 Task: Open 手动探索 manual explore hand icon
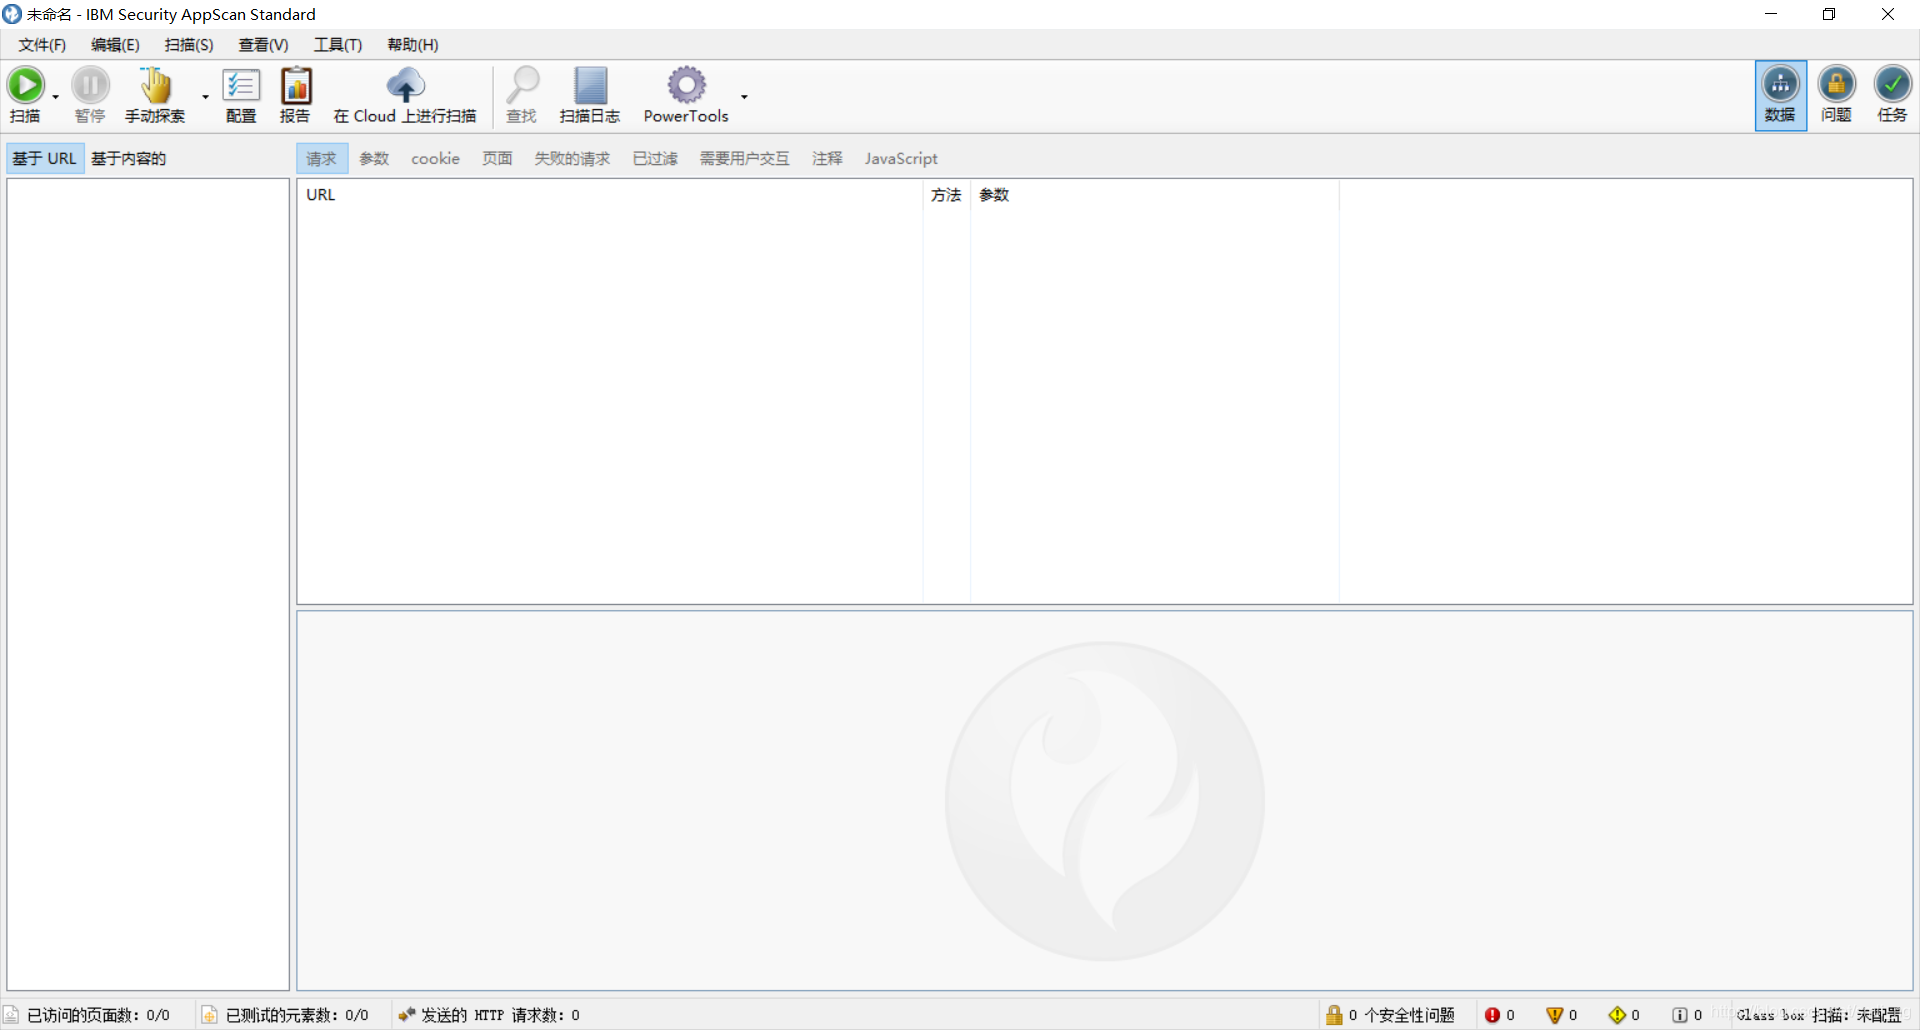pyautogui.click(x=155, y=85)
